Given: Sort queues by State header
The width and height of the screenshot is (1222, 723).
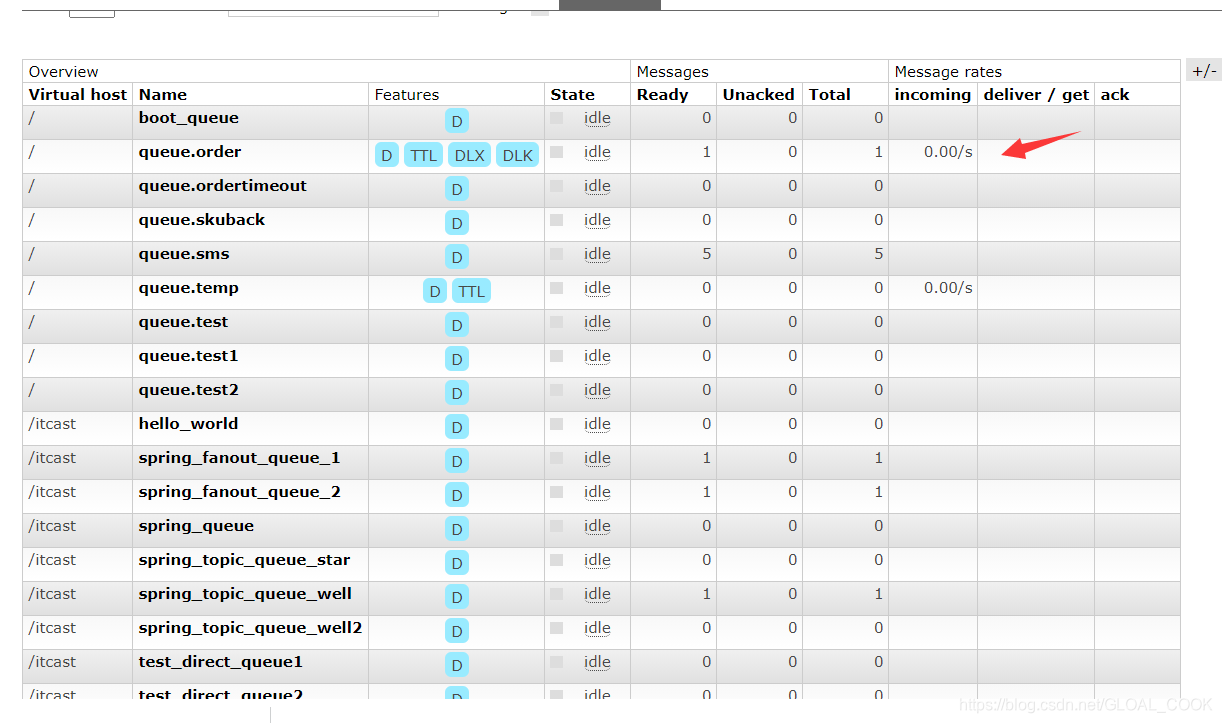Looking at the screenshot, I should point(573,94).
